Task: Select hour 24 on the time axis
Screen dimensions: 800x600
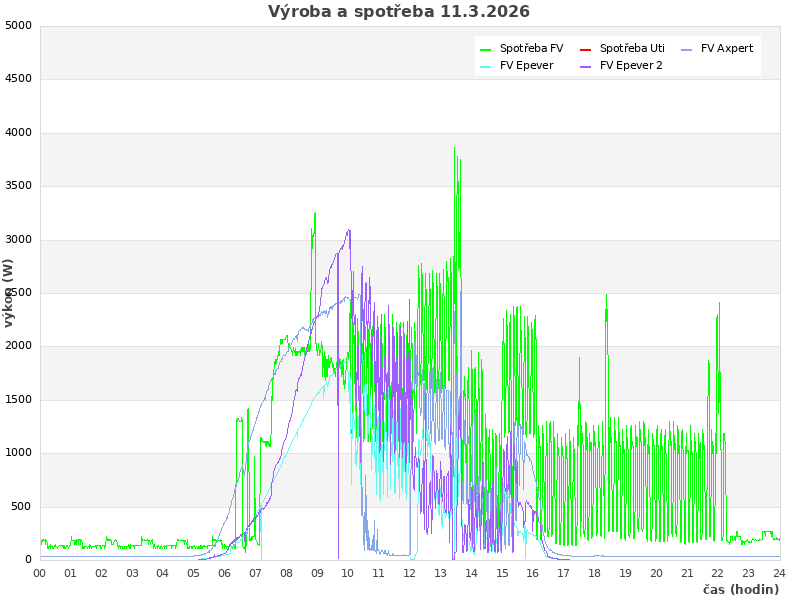Action: pos(779,573)
